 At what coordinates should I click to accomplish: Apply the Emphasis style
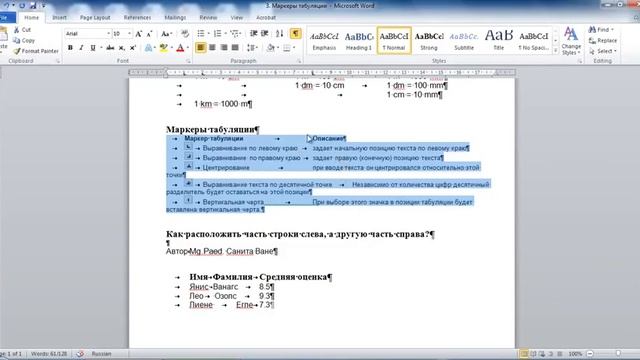[324, 41]
